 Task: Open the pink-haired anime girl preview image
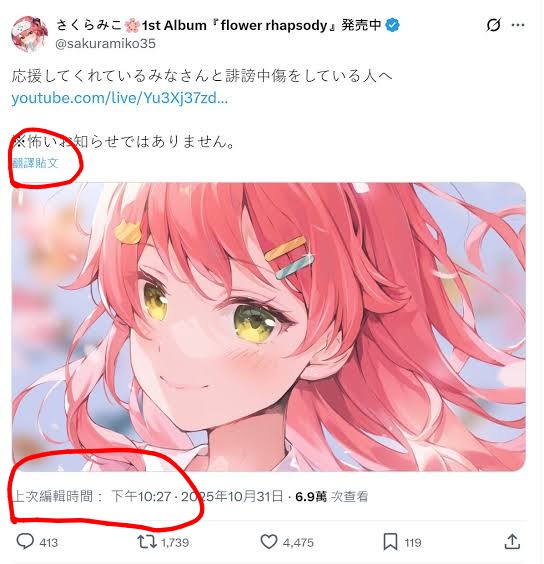point(269,327)
